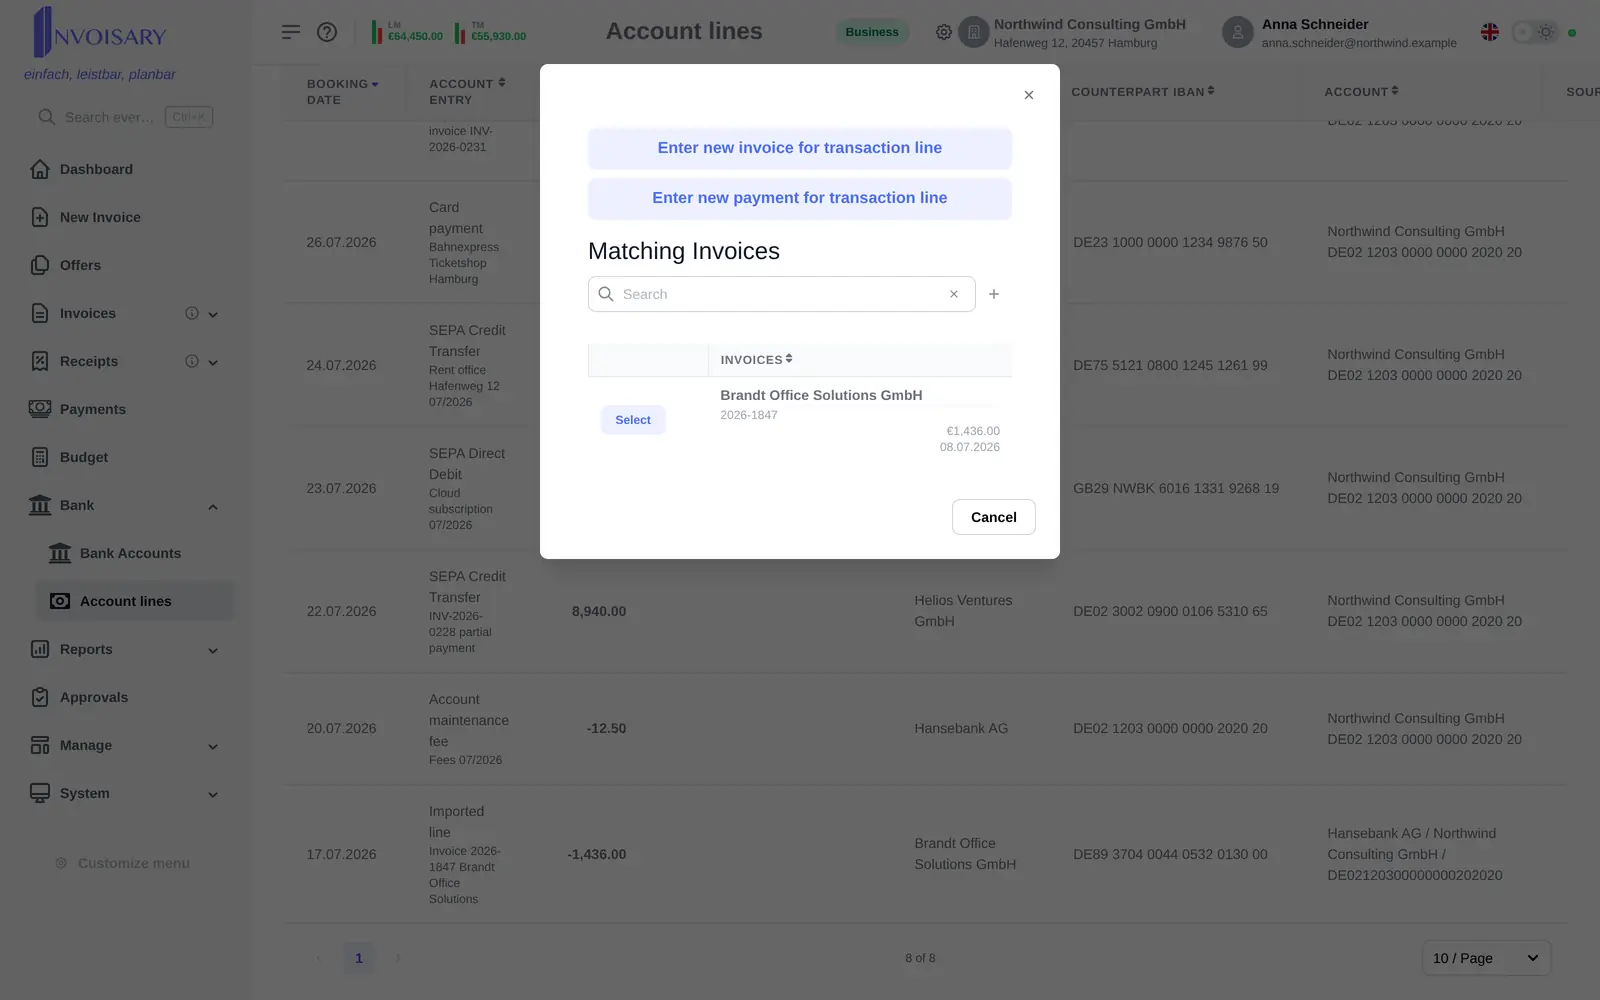Focus the global search box in sidebar
Image resolution: width=1600 pixels, height=1000 pixels.
(x=126, y=117)
